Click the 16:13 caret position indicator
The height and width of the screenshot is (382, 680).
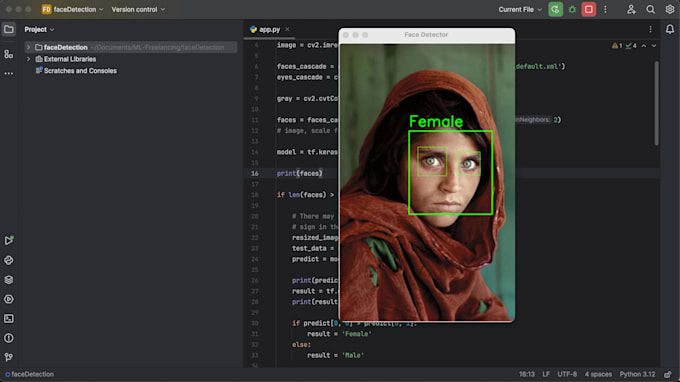(x=526, y=374)
